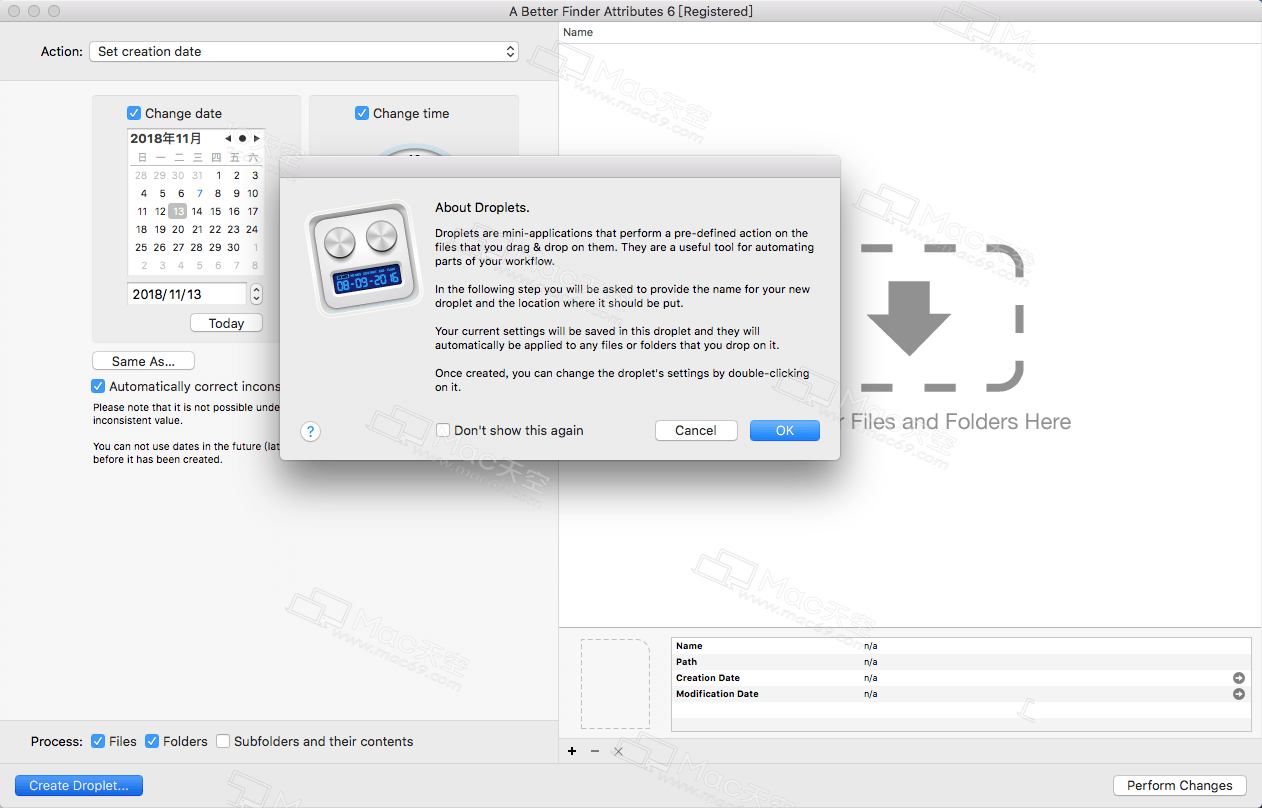Click the help question mark icon
Image resolution: width=1262 pixels, height=808 pixels.
coord(310,432)
